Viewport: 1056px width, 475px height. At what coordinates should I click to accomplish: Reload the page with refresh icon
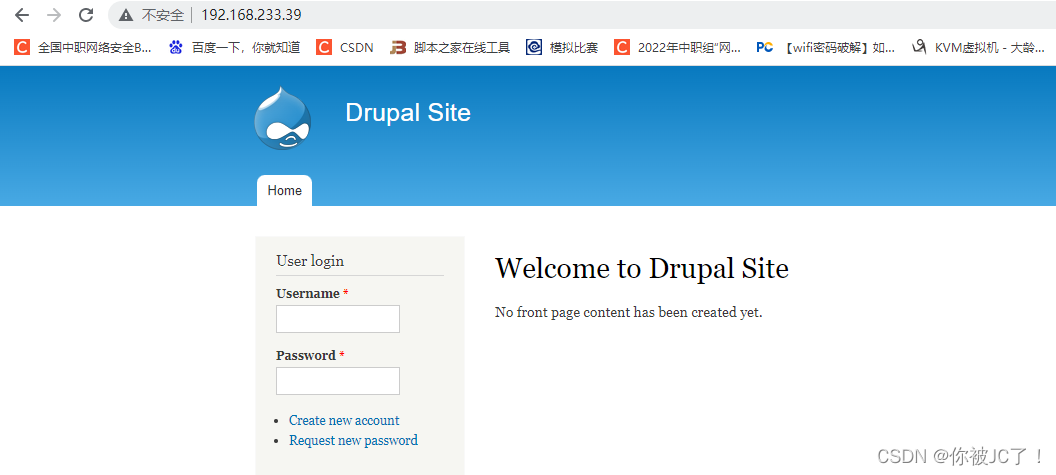pos(86,15)
